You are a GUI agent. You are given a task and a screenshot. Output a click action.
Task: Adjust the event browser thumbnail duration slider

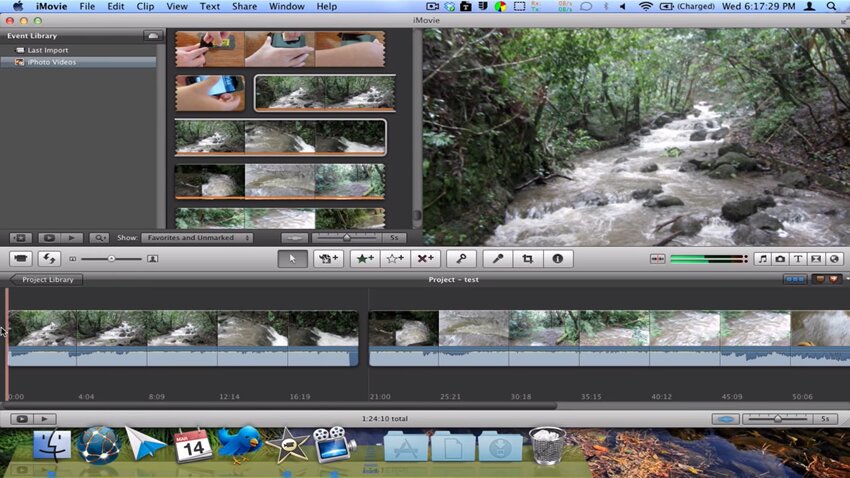(347, 237)
